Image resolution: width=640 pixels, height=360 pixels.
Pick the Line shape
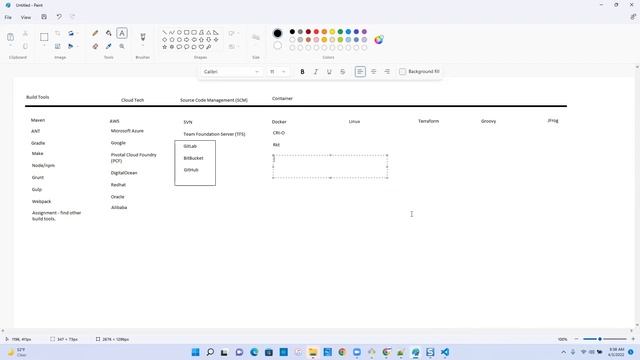coord(164,32)
